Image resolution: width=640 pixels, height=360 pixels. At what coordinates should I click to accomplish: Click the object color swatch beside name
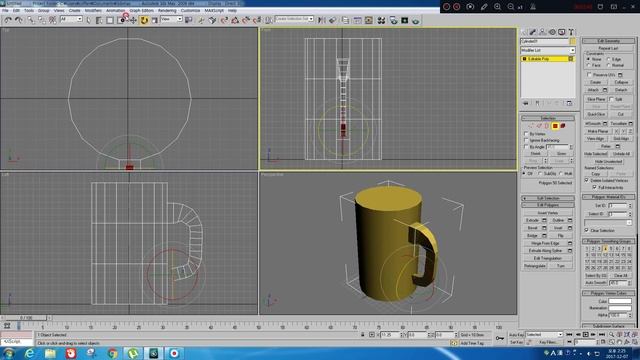click(x=573, y=41)
